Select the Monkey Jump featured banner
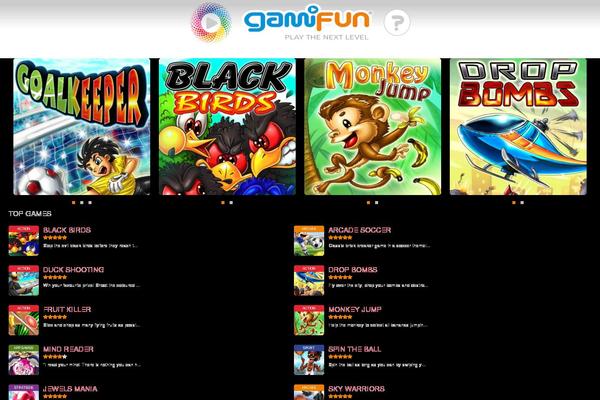The height and width of the screenshot is (400, 600). point(373,127)
